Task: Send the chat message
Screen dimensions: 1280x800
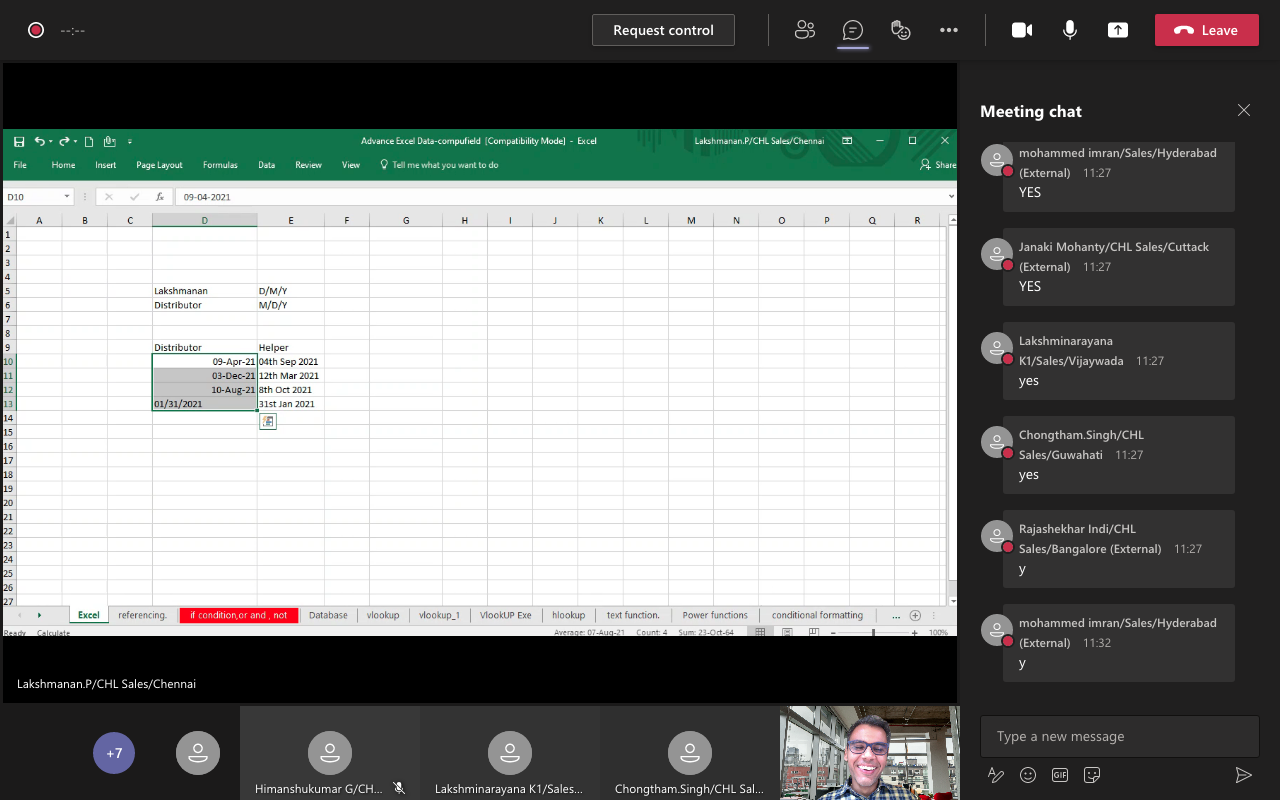Action: 1243,775
